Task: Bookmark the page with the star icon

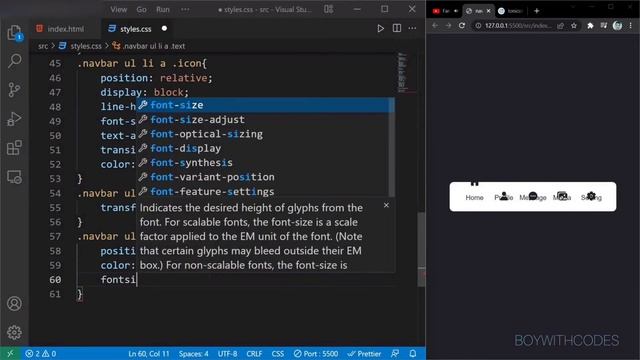Action: (574, 26)
